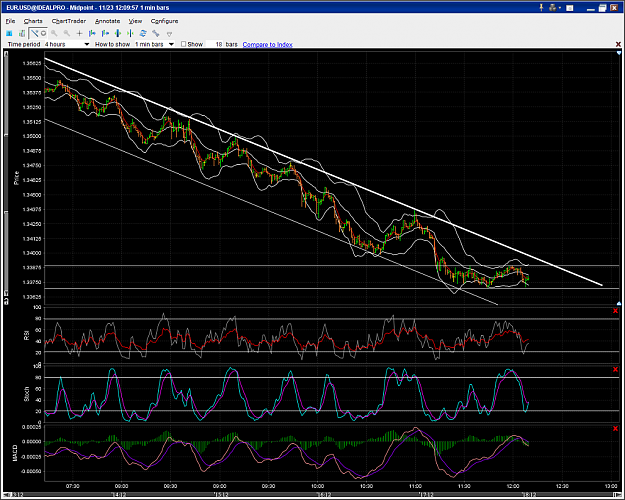
Task: Remove the MACD indicator panel
Action: (x=615, y=429)
